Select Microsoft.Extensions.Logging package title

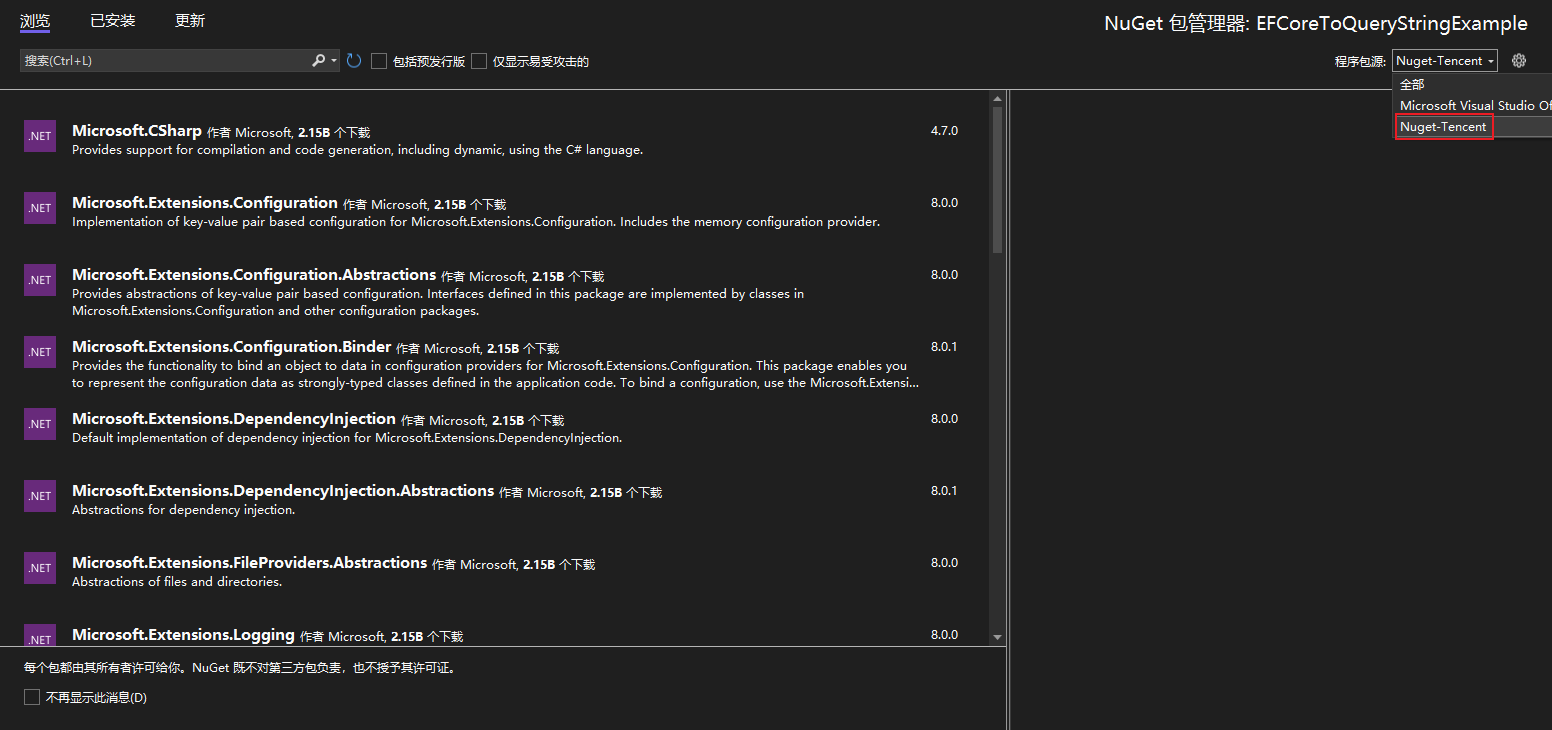[x=183, y=635]
